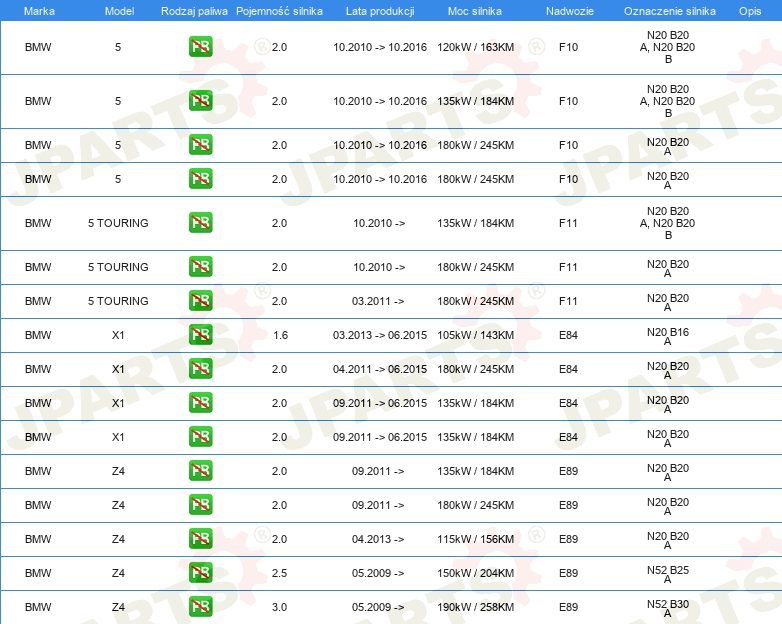Click fuel icon in Z4 3.0 engine row
782x624 pixels.
click(200, 607)
